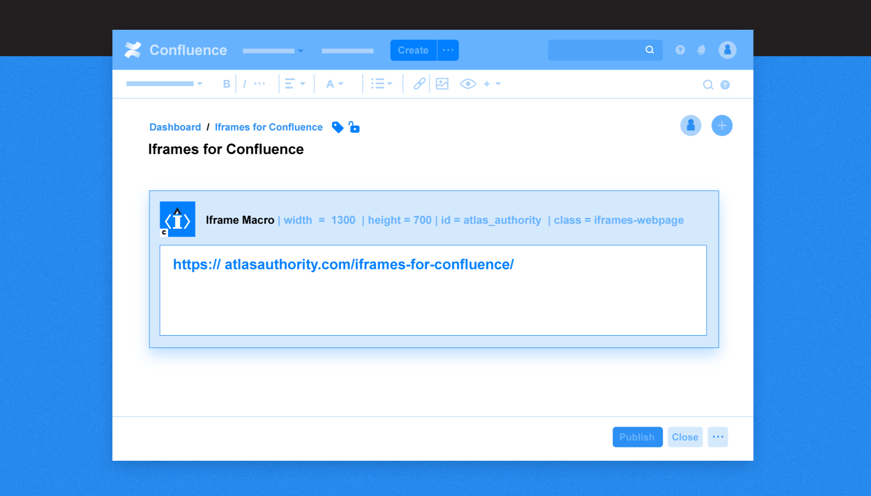Click the Publish button
This screenshot has width=871, height=496.
(637, 437)
